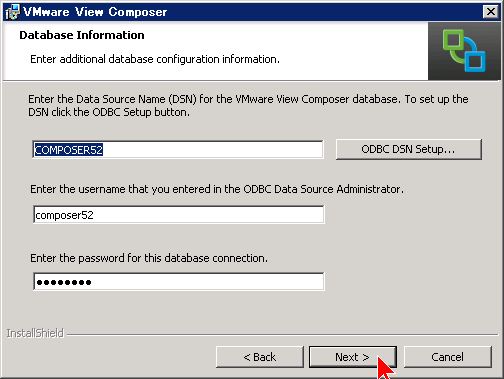Select the masked password input field
504x379 pixels.
[x=179, y=282]
